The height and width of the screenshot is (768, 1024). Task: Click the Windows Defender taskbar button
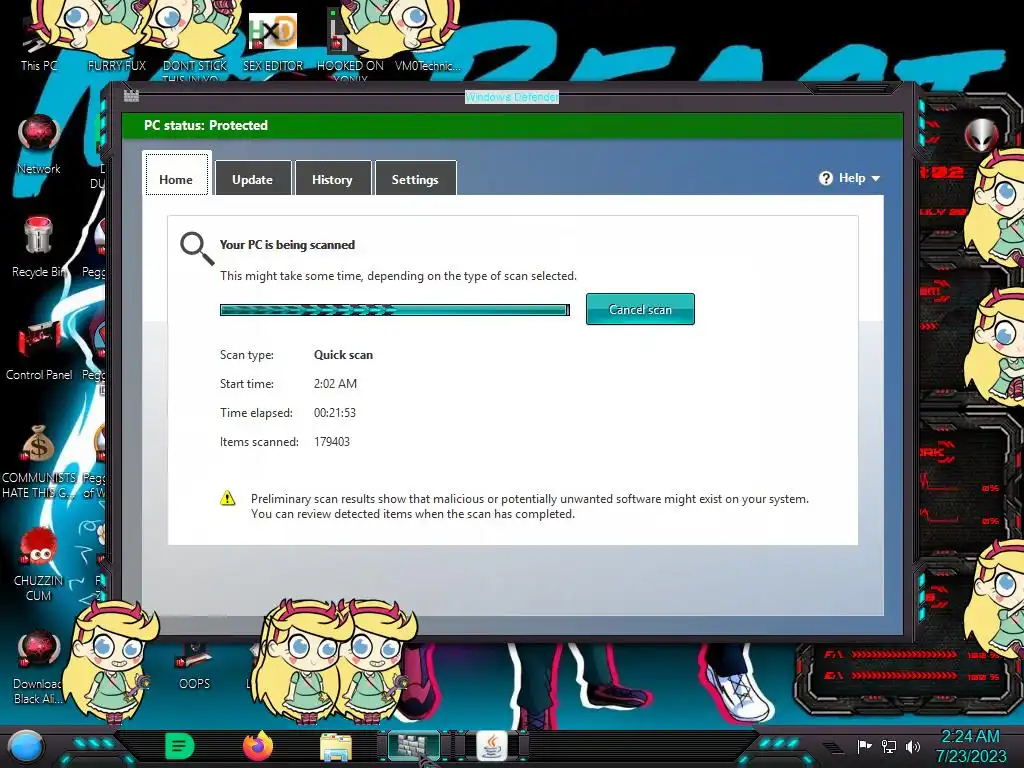tap(414, 746)
